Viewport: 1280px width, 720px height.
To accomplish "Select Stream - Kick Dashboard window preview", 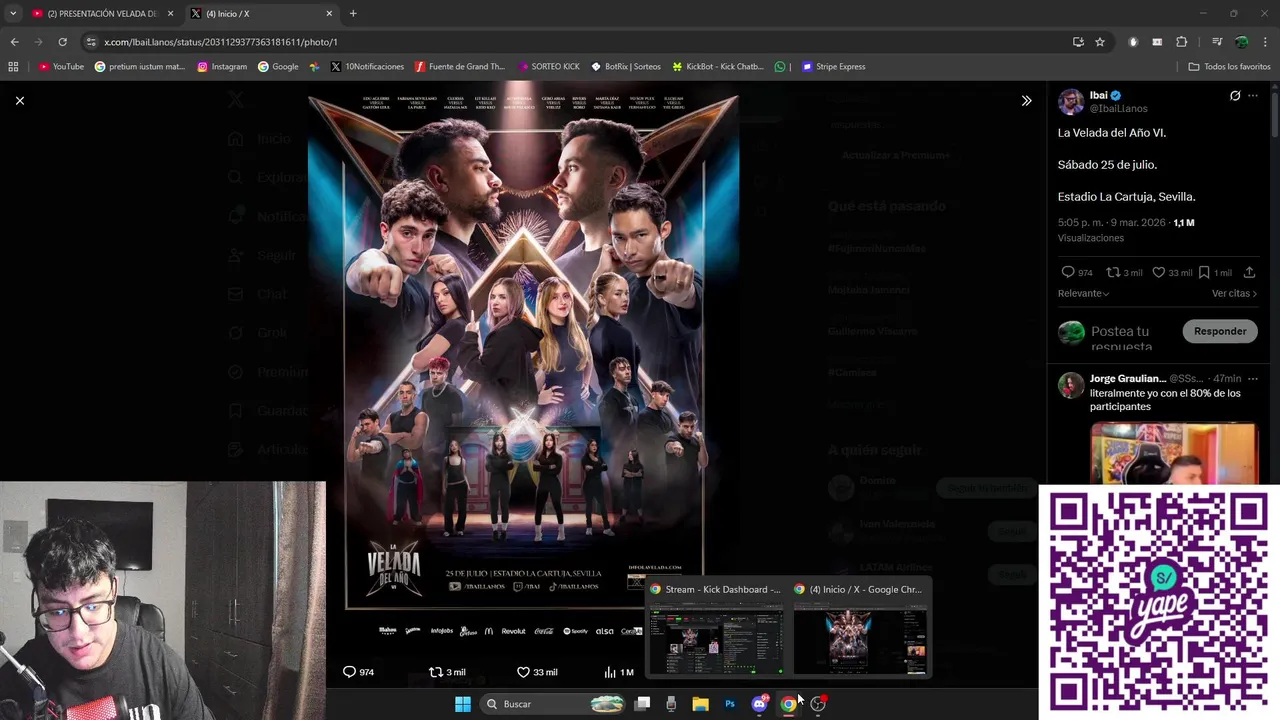I will pos(715,627).
